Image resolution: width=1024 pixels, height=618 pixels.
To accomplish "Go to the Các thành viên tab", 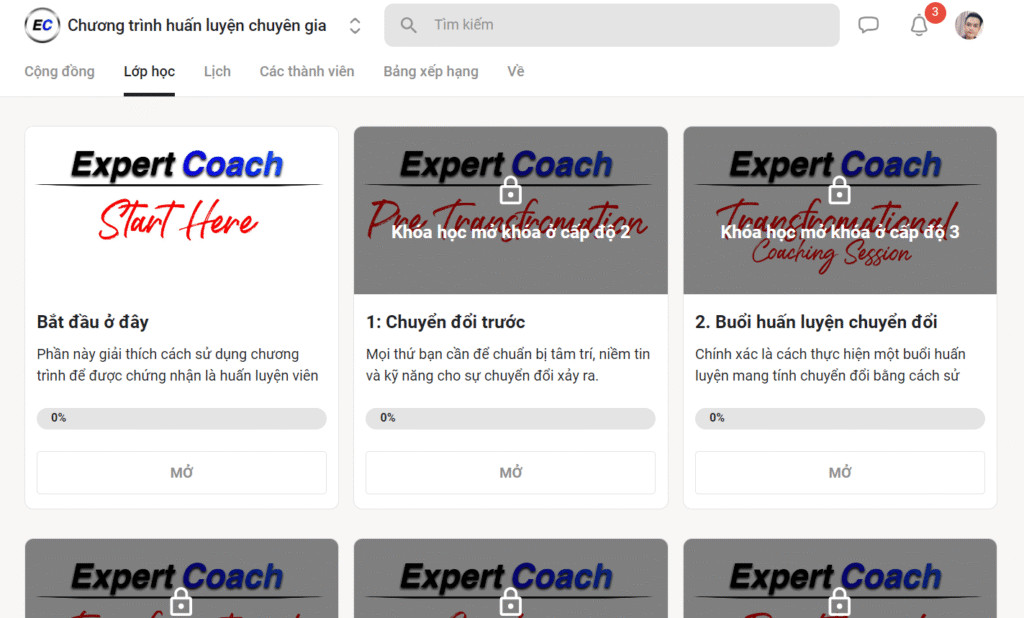I will (307, 71).
